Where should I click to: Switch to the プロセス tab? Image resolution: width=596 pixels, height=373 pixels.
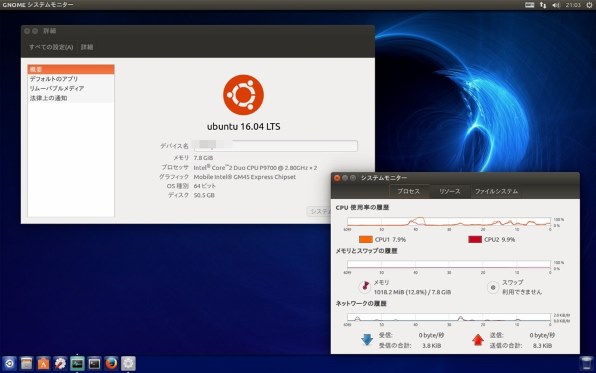click(409, 191)
